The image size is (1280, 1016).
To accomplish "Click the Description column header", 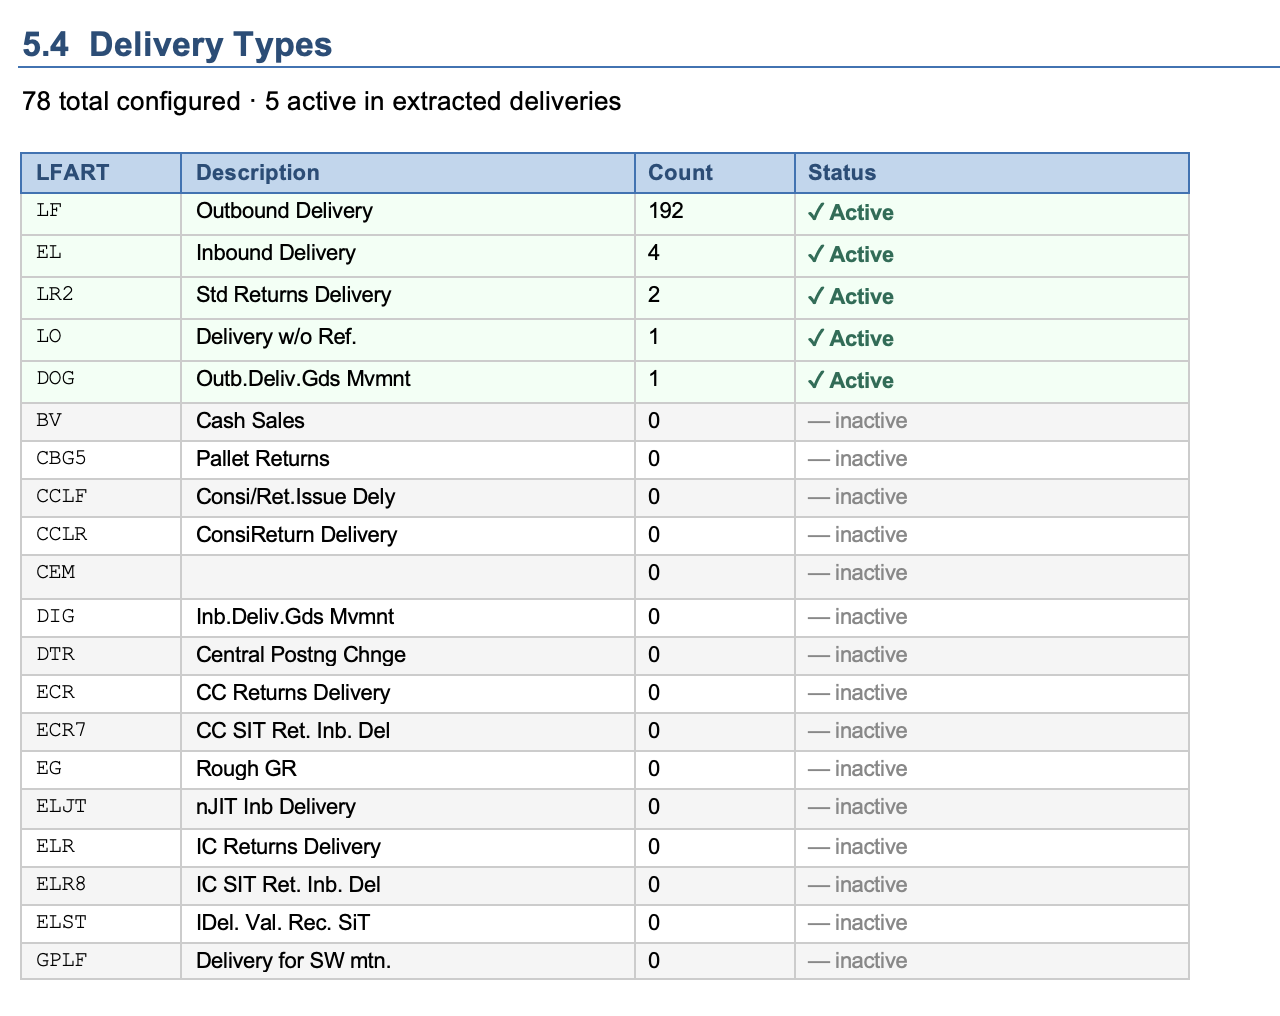I will pos(257,172).
